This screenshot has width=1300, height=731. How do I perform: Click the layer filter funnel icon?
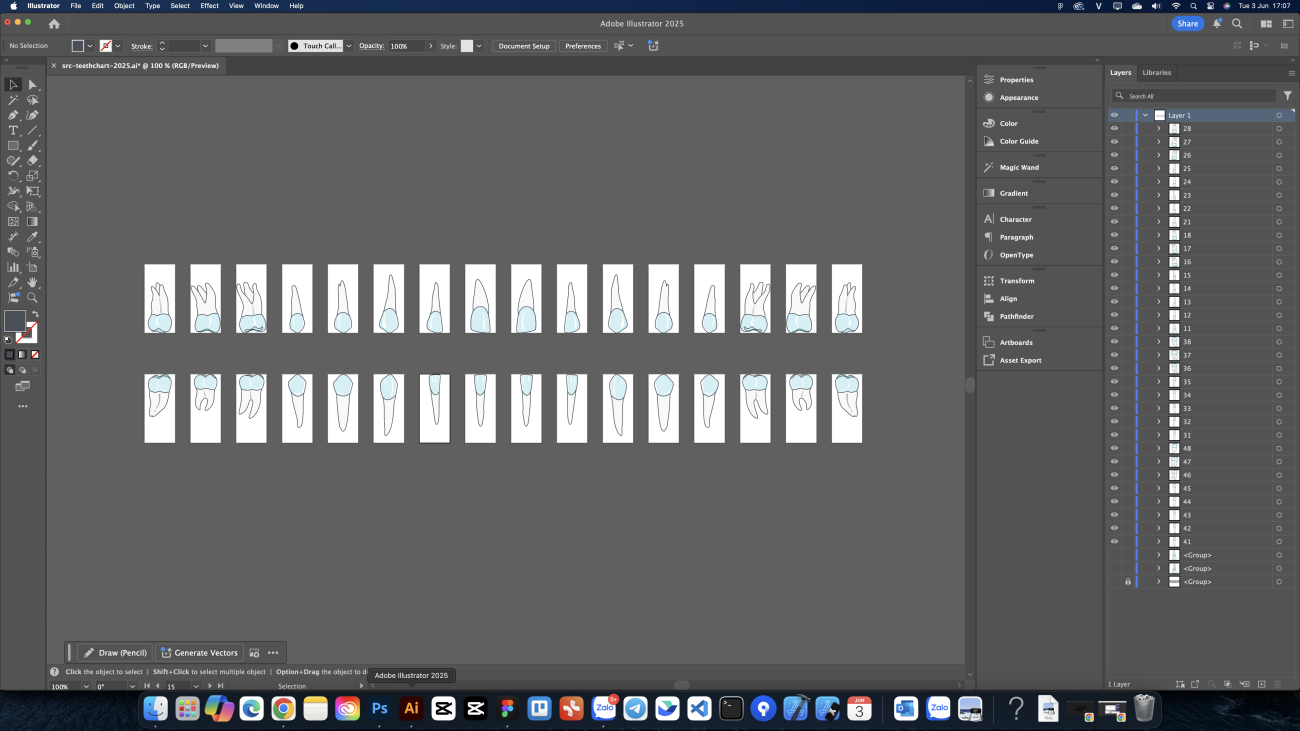pos(1288,96)
